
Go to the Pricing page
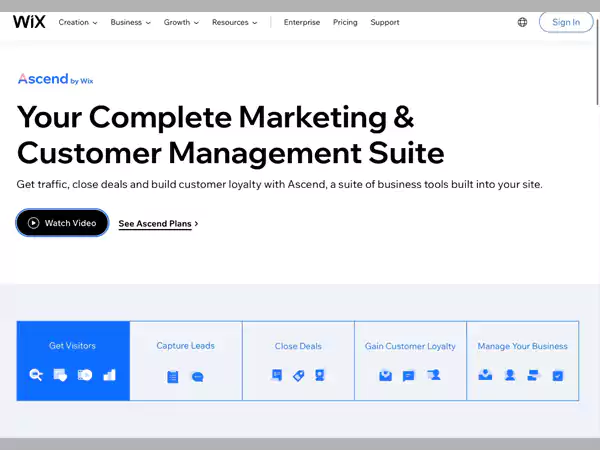tap(345, 22)
